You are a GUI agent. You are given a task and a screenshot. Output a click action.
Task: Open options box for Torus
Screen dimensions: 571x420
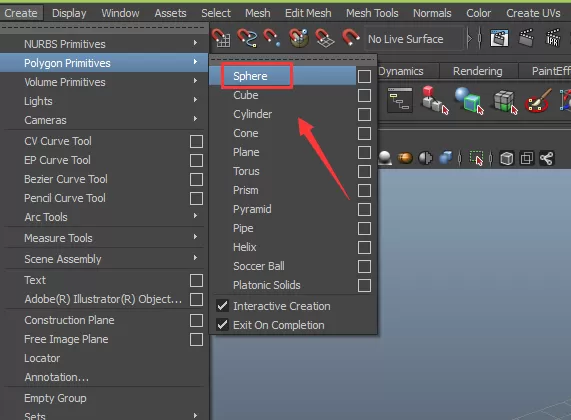(x=364, y=171)
